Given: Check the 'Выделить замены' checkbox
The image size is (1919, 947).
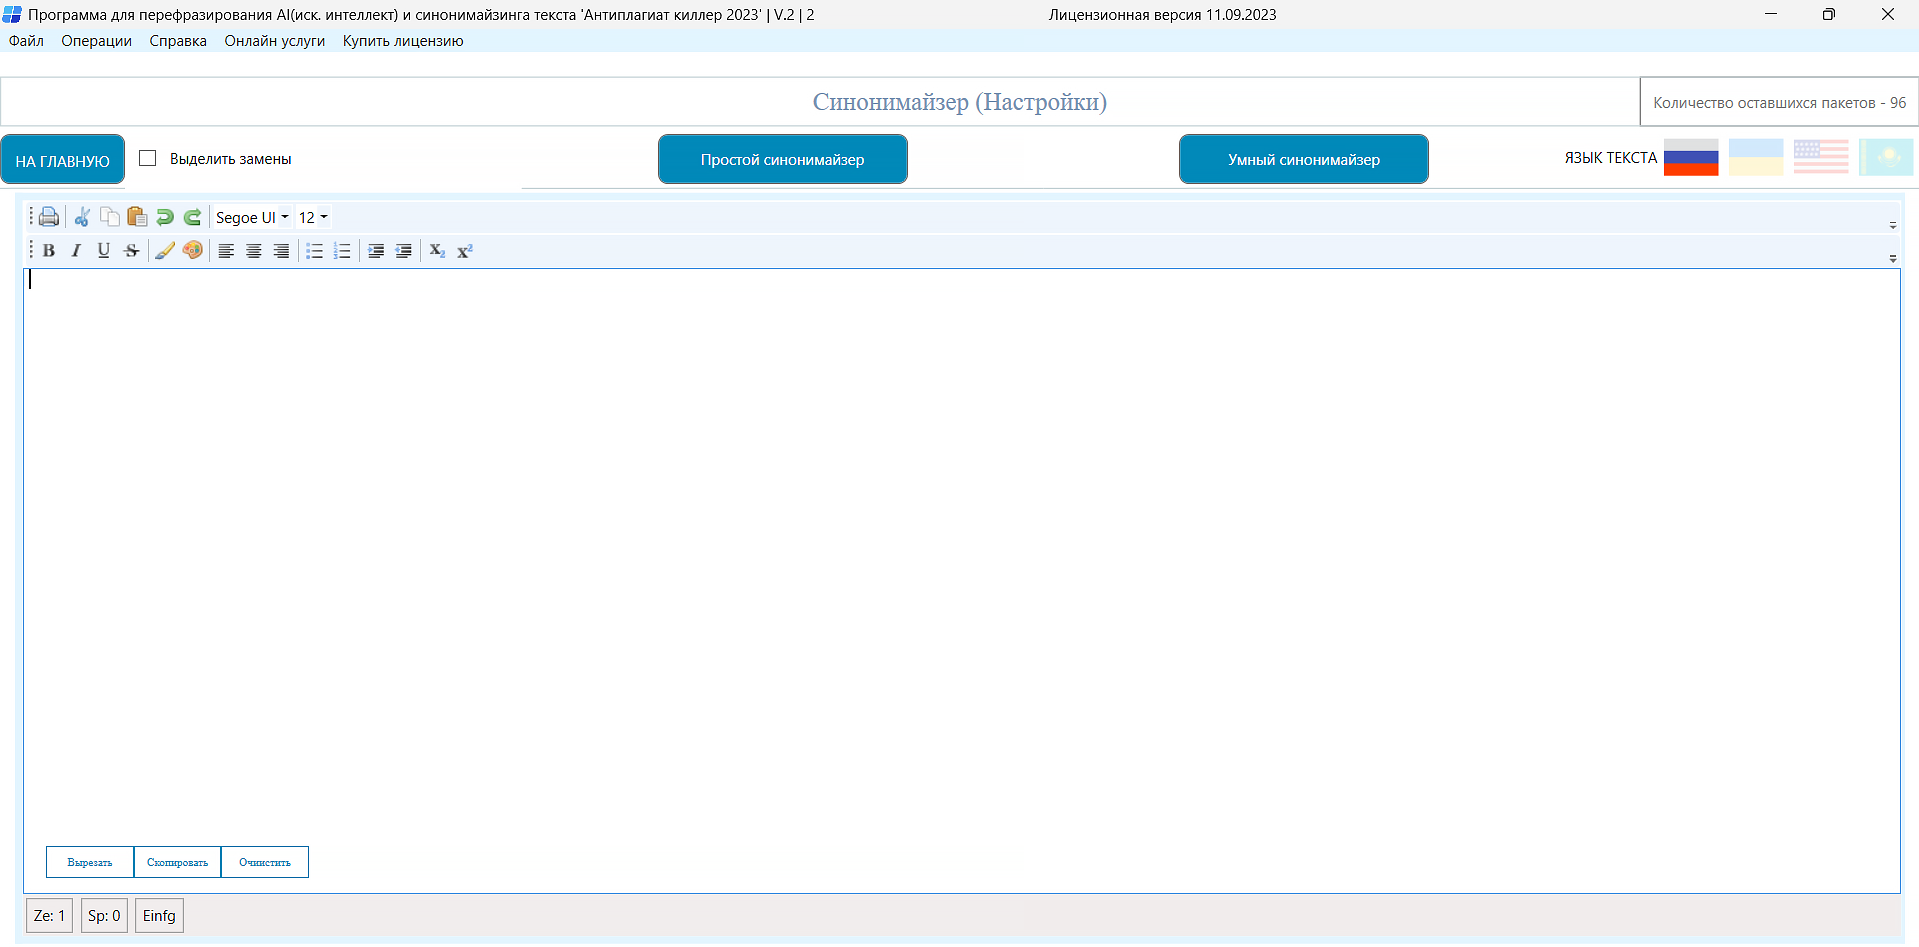Looking at the screenshot, I should click(x=148, y=158).
